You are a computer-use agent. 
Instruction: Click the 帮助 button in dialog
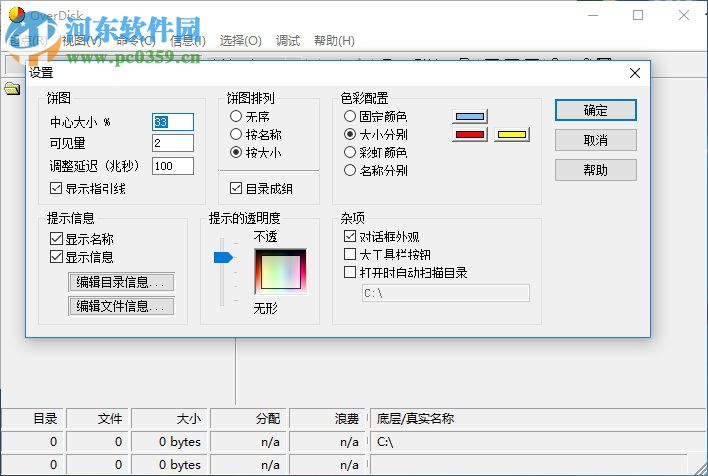click(596, 170)
